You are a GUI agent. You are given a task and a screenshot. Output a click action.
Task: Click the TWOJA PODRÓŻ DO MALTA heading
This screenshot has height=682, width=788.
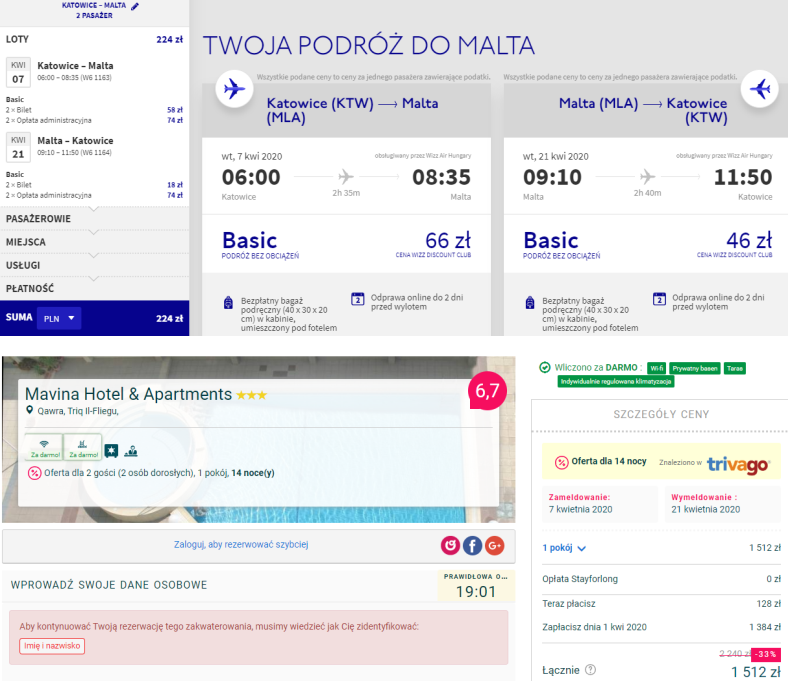[x=368, y=45]
